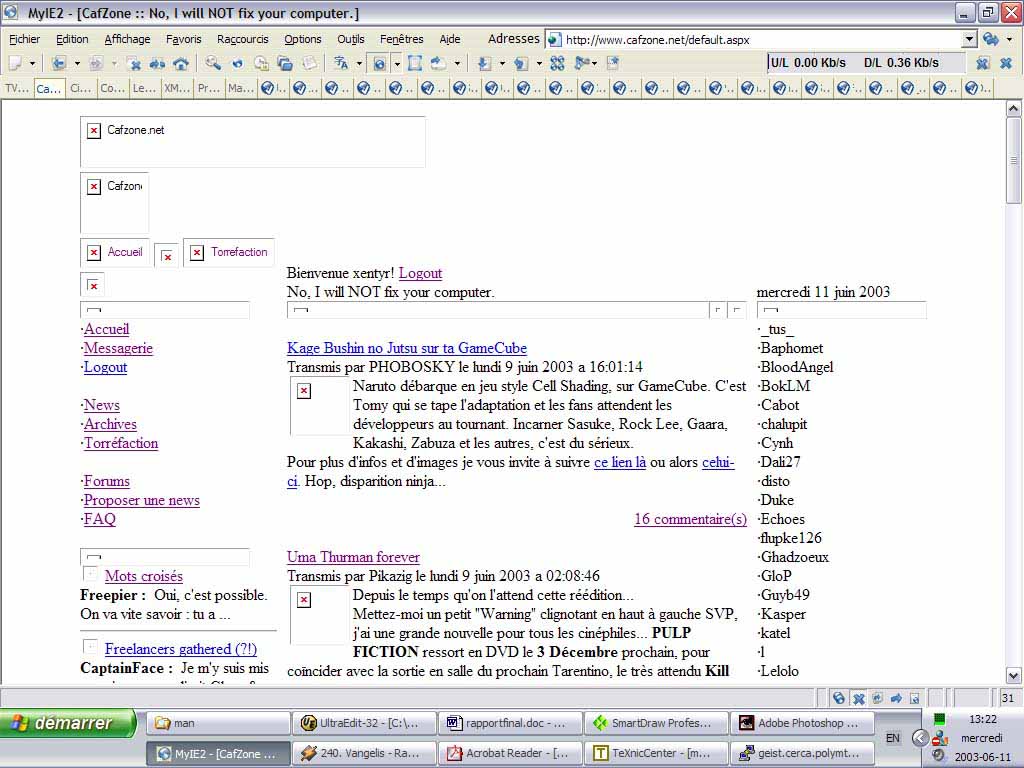Open the download arrow icon's dropdown

coord(502,63)
